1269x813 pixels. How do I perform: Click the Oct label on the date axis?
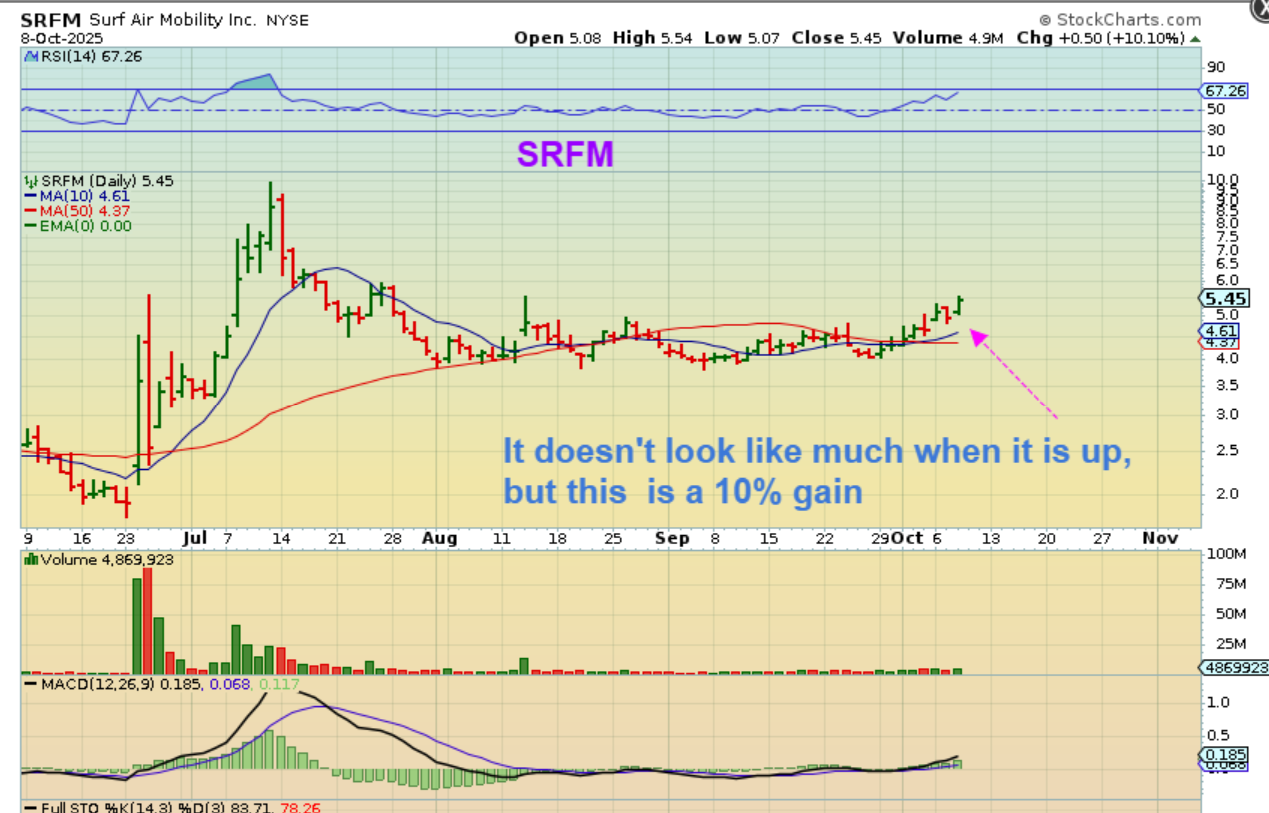point(907,538)
